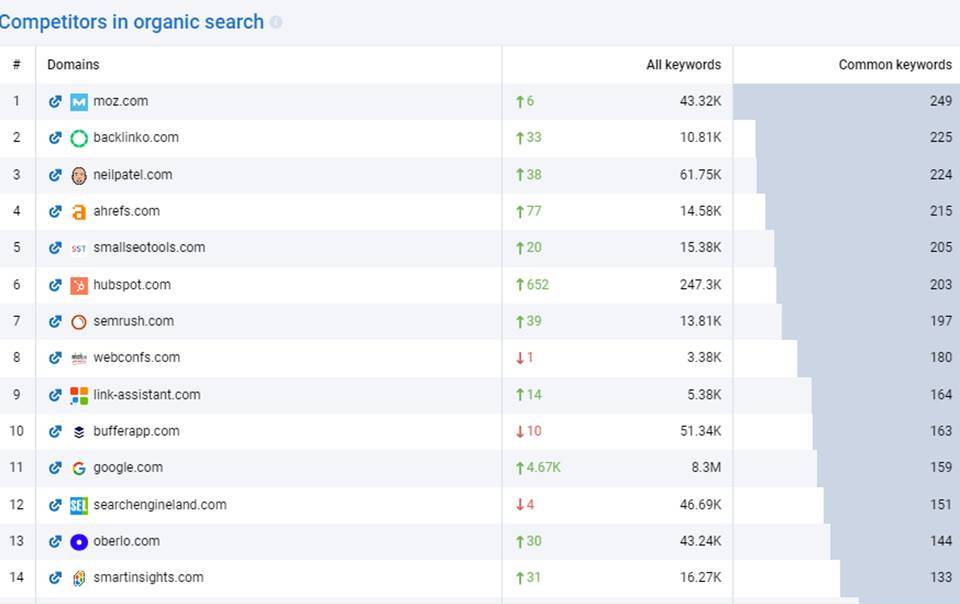
Task: Click the external link icon beside oberlo.com
Action: coord(56,540)
